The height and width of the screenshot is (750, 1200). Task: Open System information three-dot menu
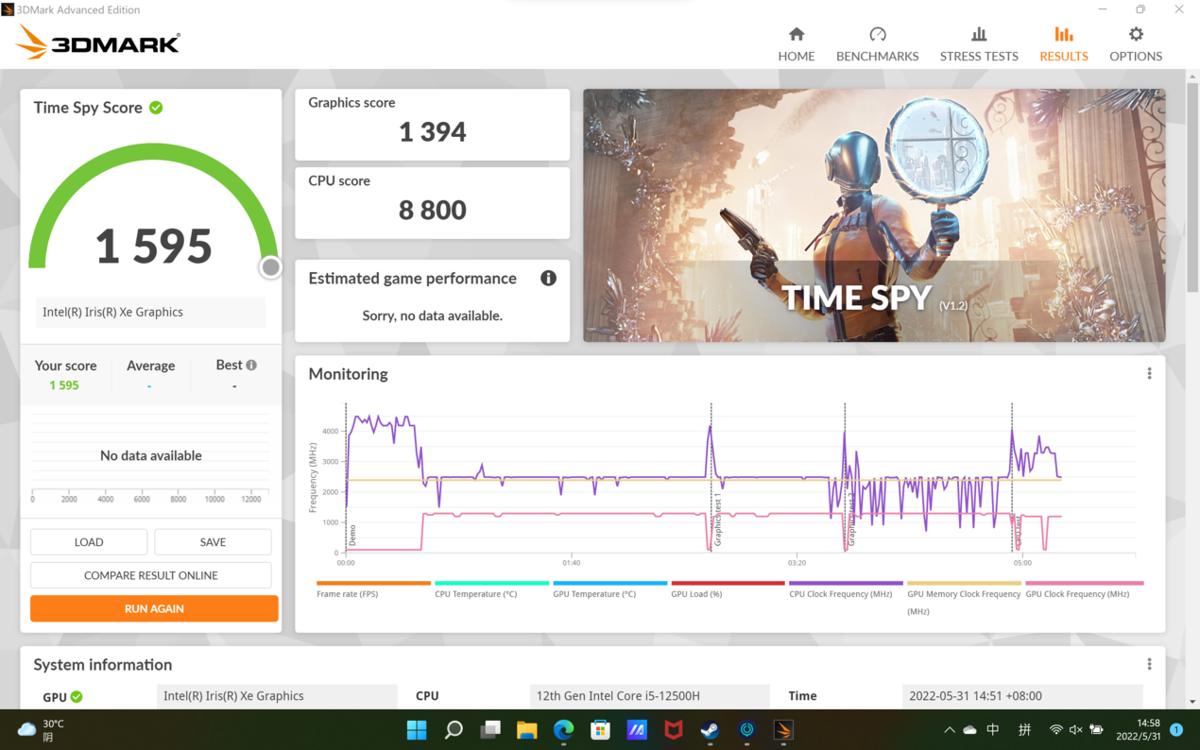pyautogui.click(x=1149, y=665)
